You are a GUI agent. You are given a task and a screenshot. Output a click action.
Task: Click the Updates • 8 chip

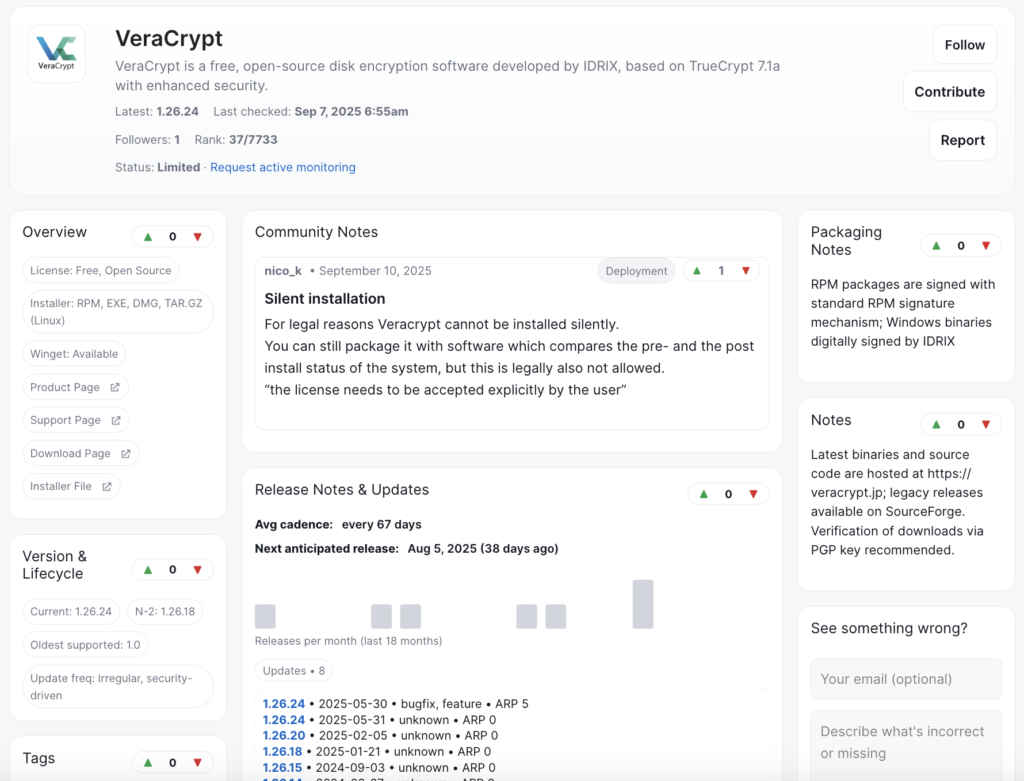pos(294,671)
